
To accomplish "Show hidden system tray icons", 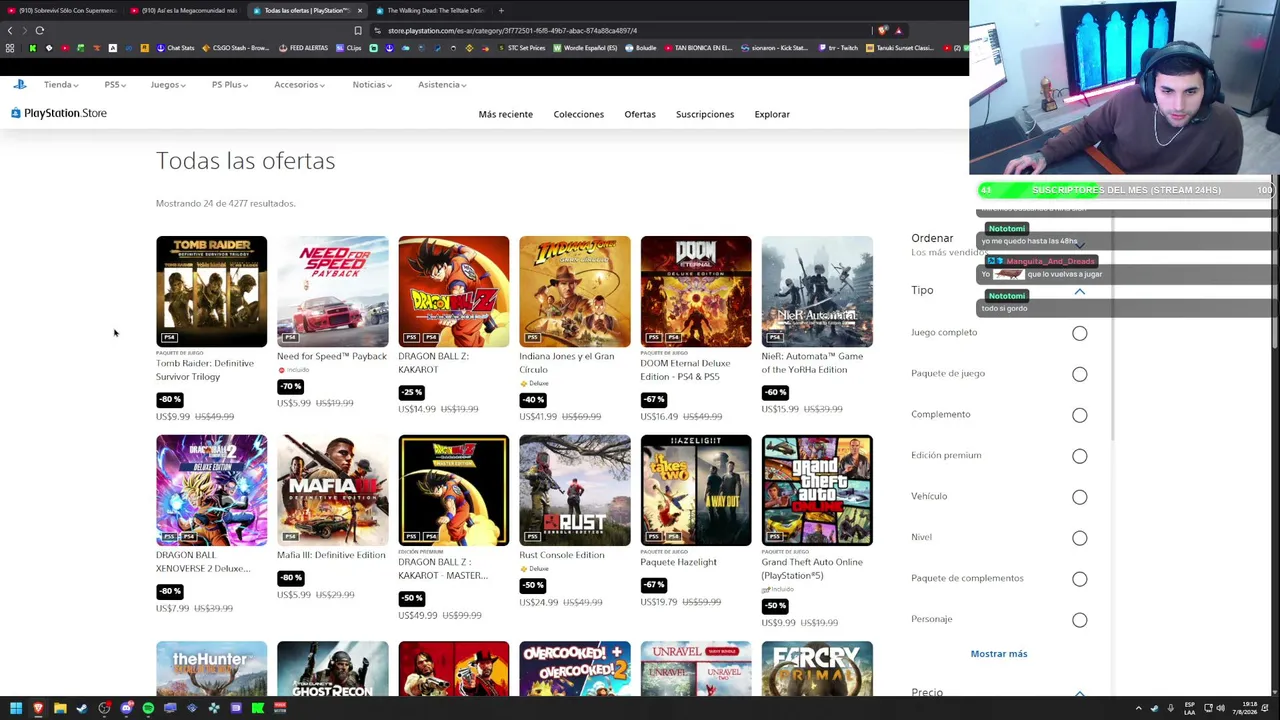I will pos(1138,708).
